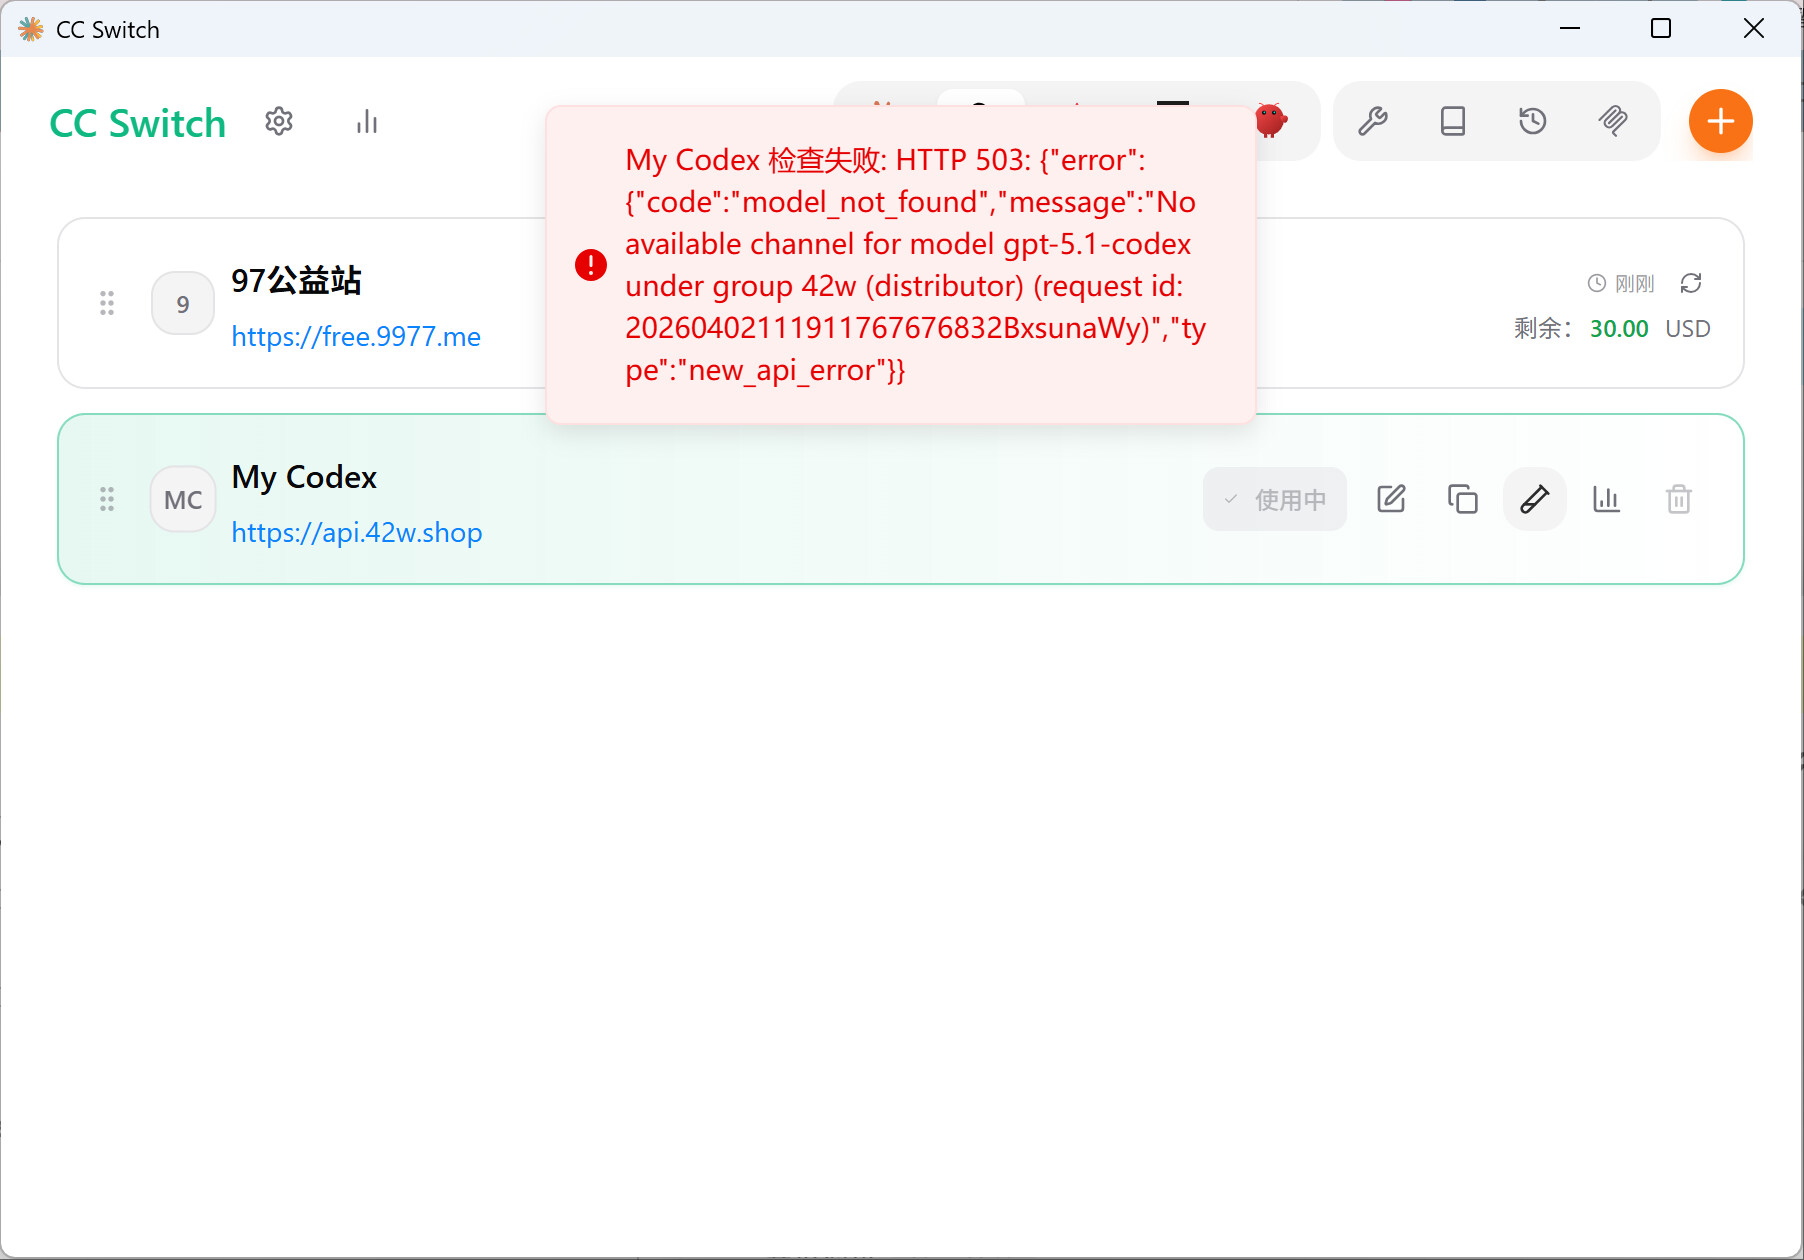This screenshot has width=1804, height=1260.
Task: Refresh balance for 97公益站
Action: pyautogui.click(x=1691, y=283)
